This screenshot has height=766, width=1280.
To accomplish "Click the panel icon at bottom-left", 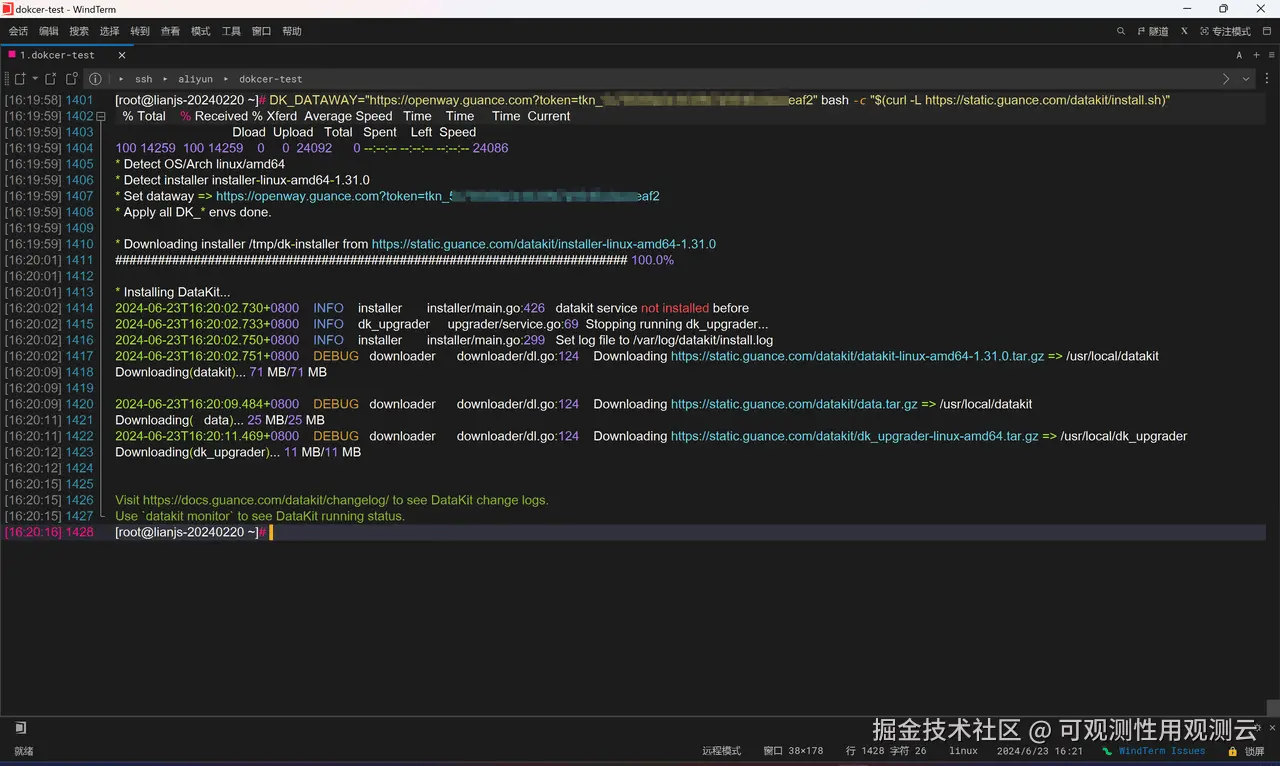I will [21, 728].
